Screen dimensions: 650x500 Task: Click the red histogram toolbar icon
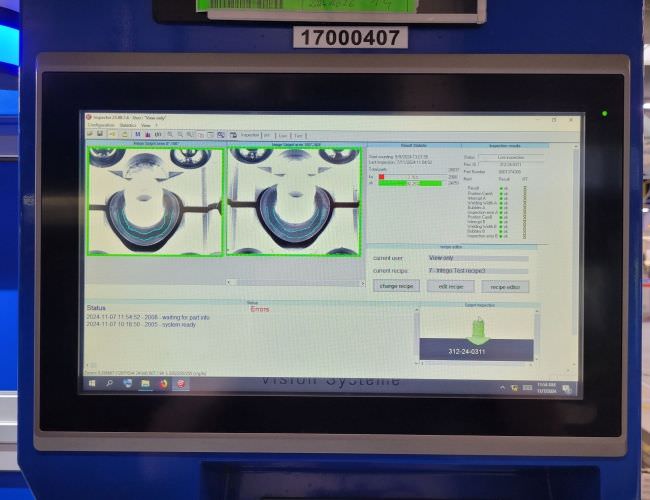click(148, 135)
